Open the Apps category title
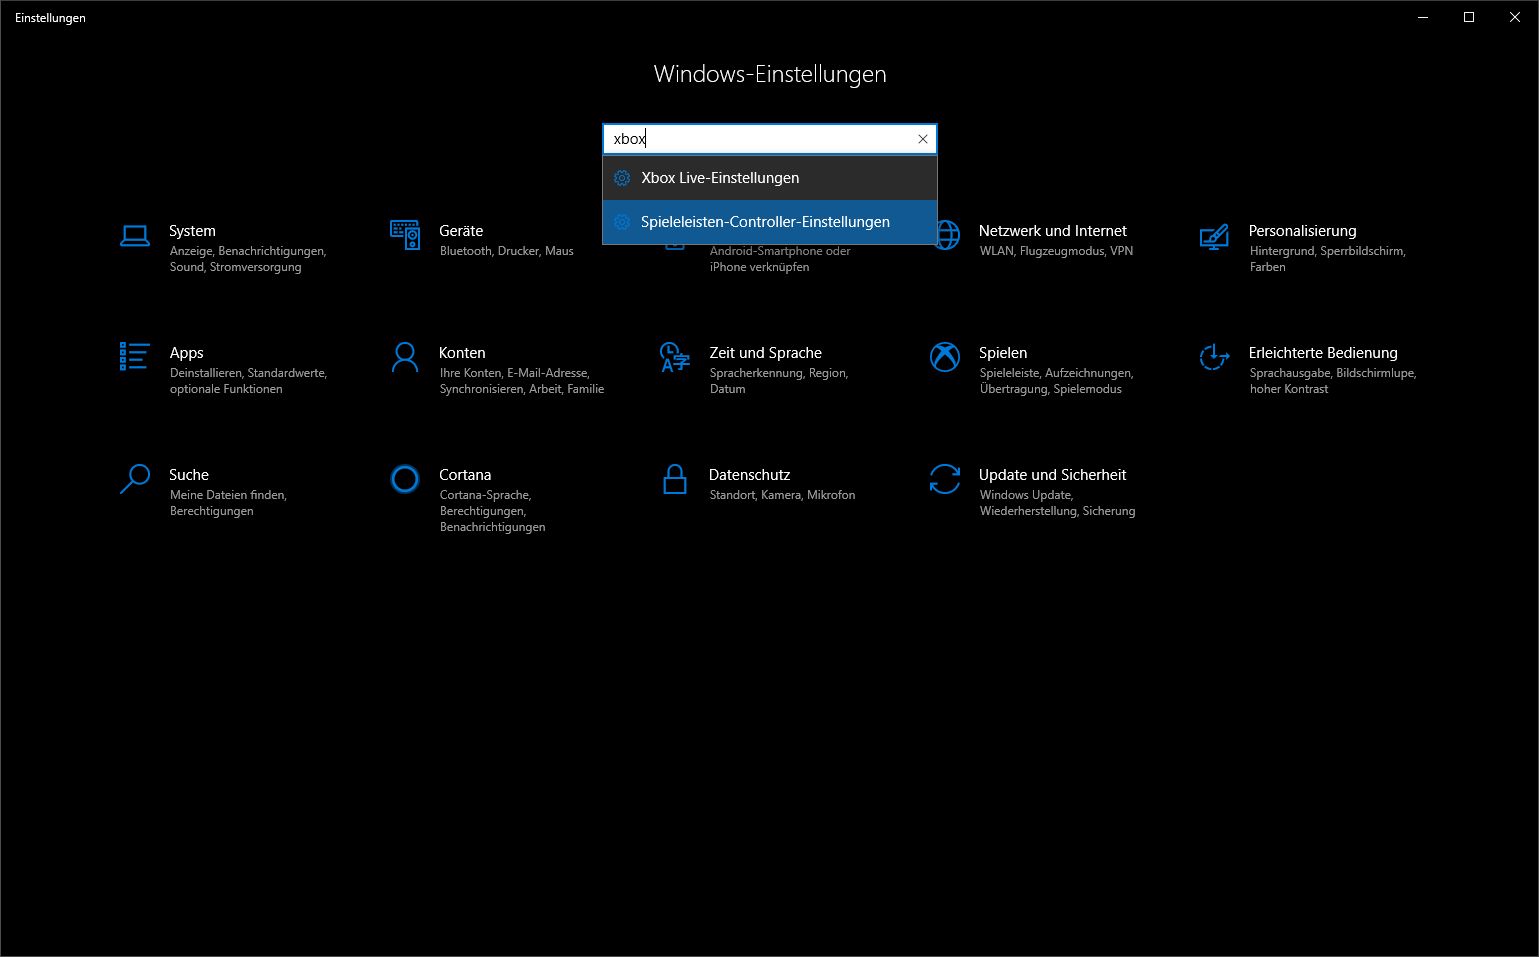The height and width of the screenshot is (957, 1539). [186, 353]
